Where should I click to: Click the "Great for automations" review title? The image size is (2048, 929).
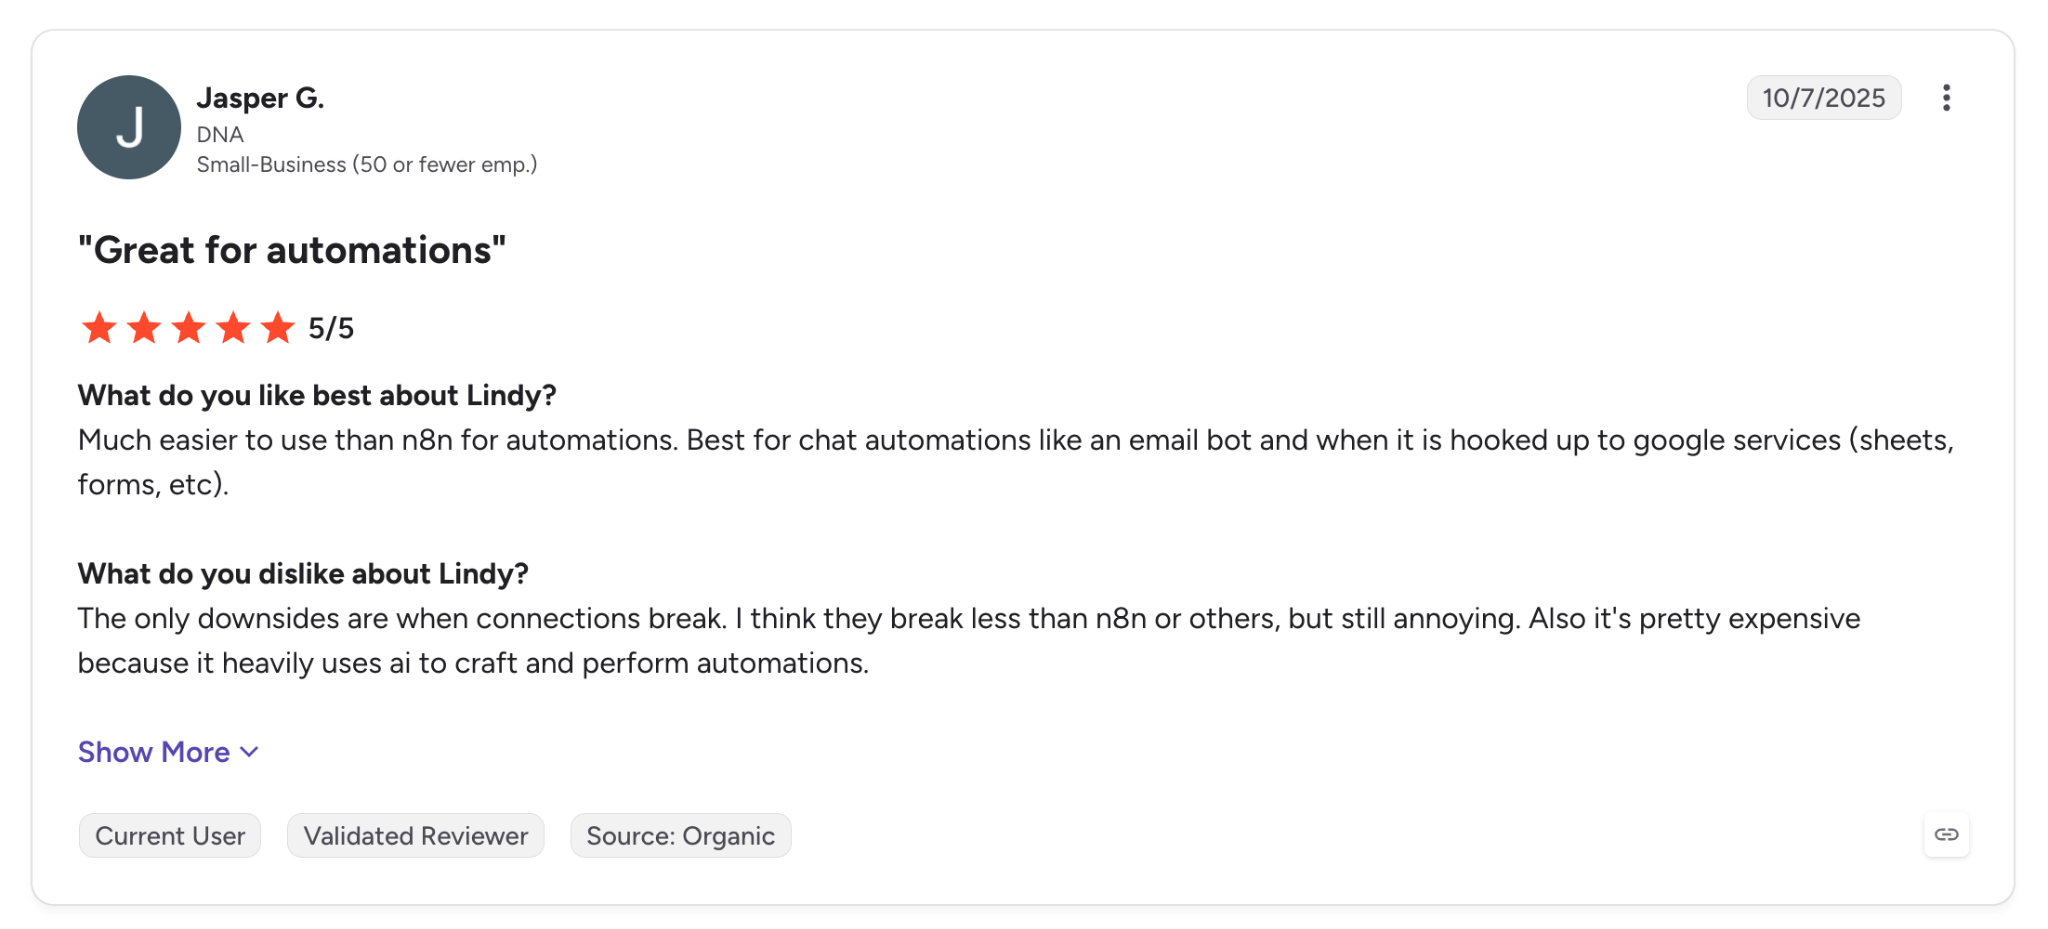click(292, 250)
